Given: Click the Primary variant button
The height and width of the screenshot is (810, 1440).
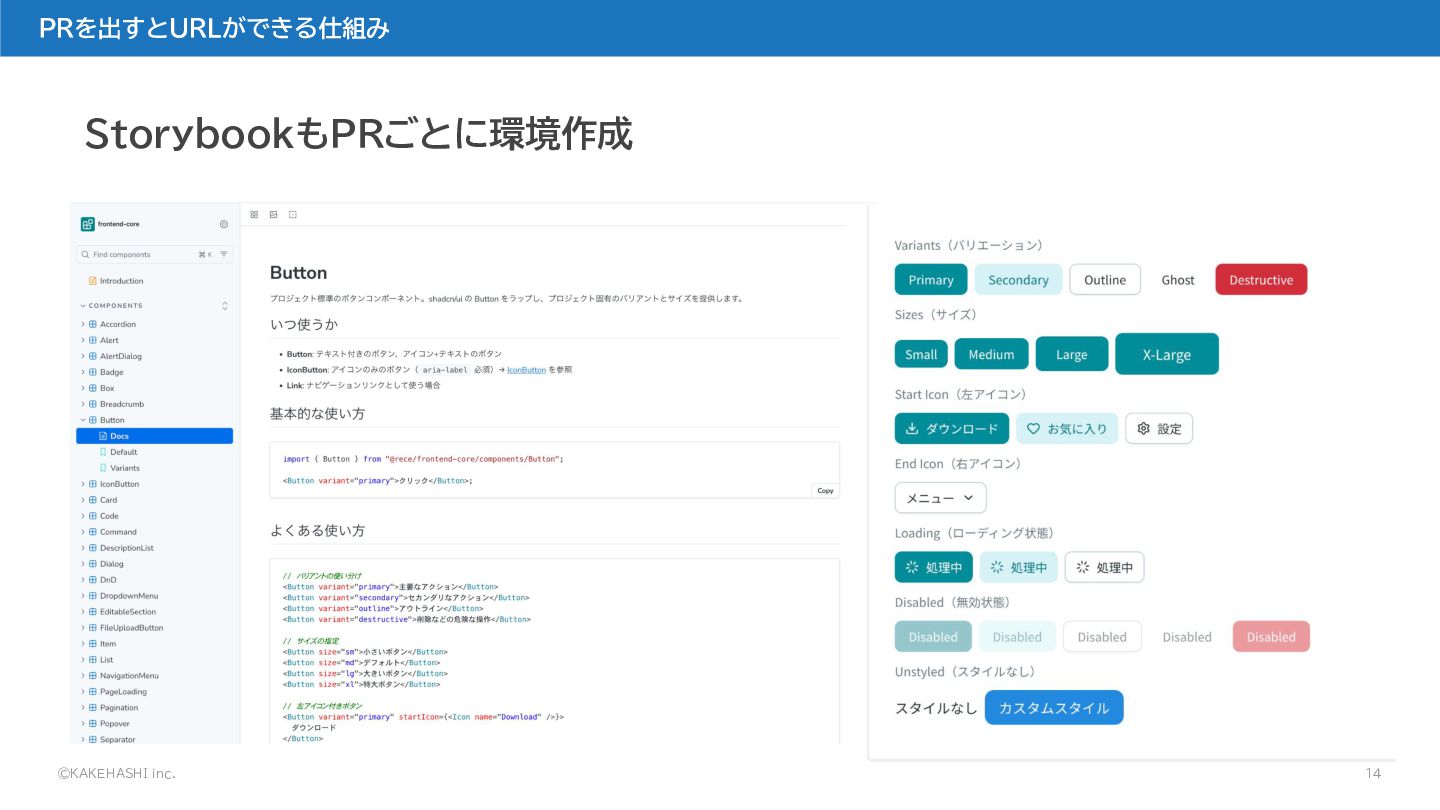Looking at the screenshot, I should tap(931, 280).
